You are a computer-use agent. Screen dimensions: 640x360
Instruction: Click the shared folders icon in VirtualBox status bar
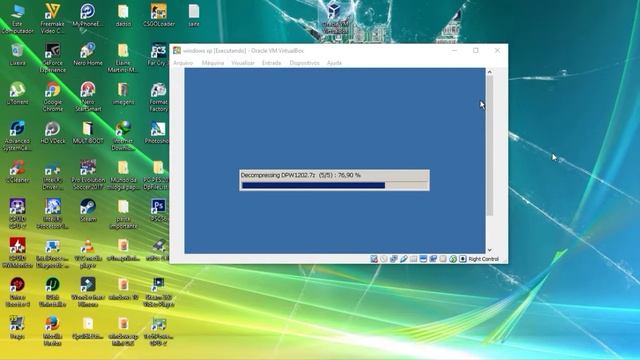(x=413, y=259)
